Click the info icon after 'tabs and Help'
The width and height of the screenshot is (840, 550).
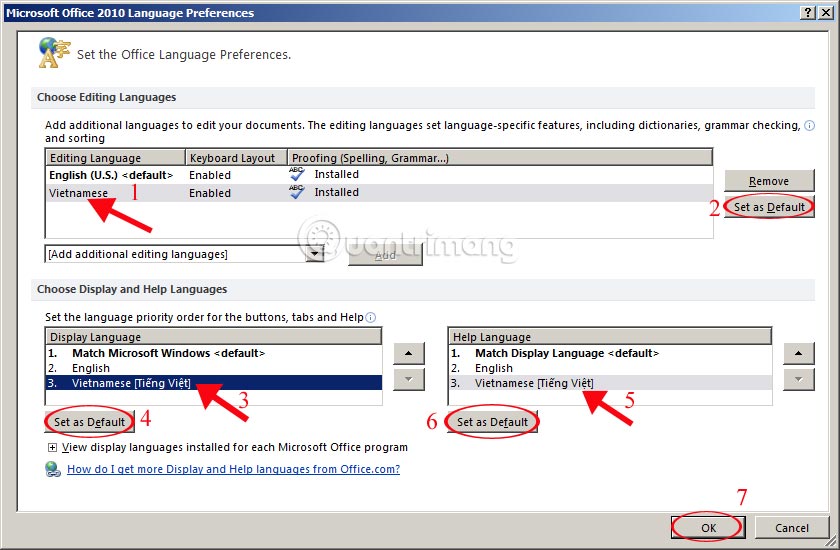point(370,318)
